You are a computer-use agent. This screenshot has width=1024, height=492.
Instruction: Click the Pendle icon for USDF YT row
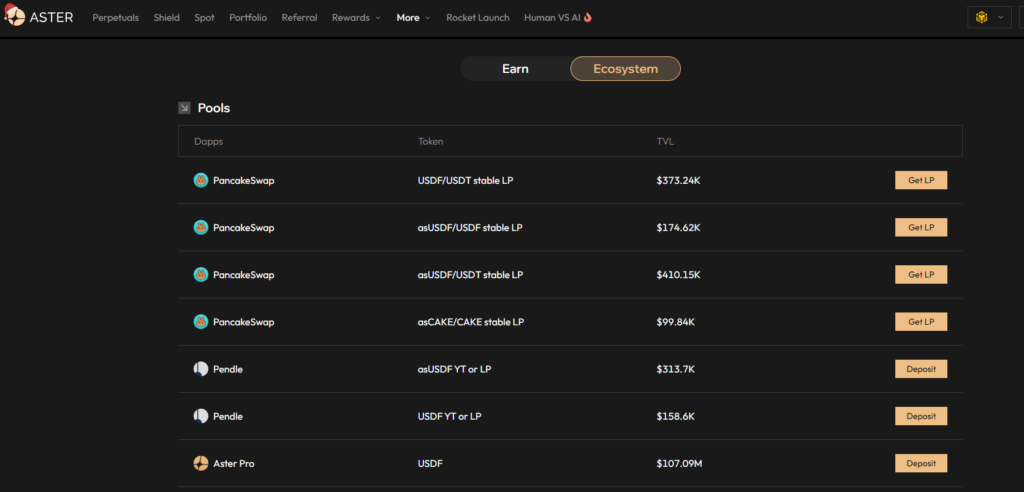(200, 416)
